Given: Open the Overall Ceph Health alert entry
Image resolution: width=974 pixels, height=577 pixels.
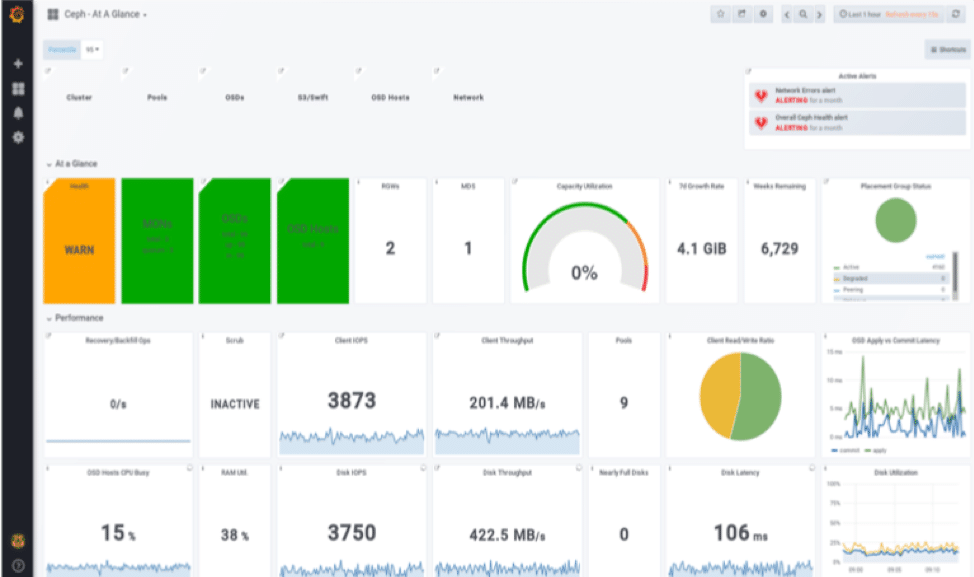Looking at the screenshot, I should [x=857, y=122].
